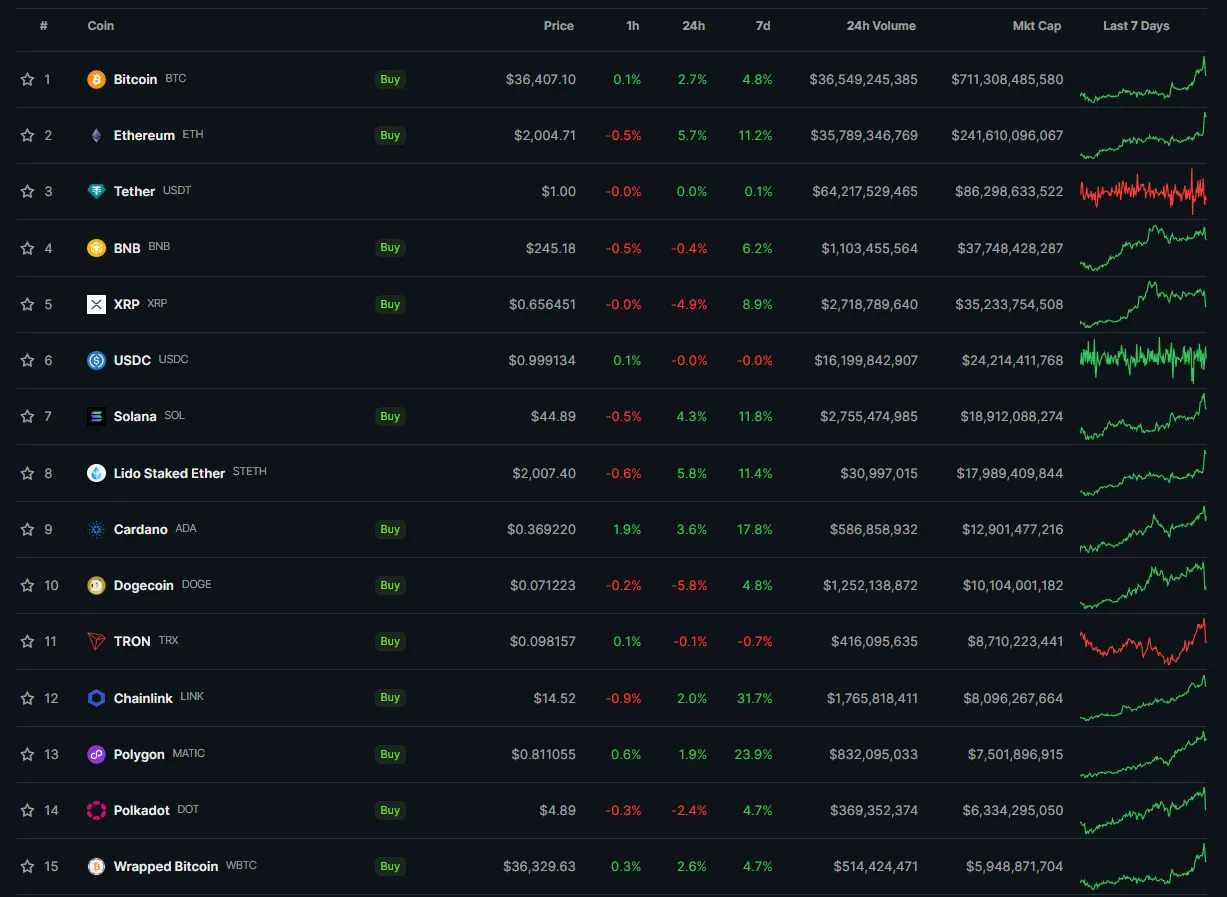Click the TRON logo icon
The height and width of the screenshot is (897, 1227).
(96, 641)
